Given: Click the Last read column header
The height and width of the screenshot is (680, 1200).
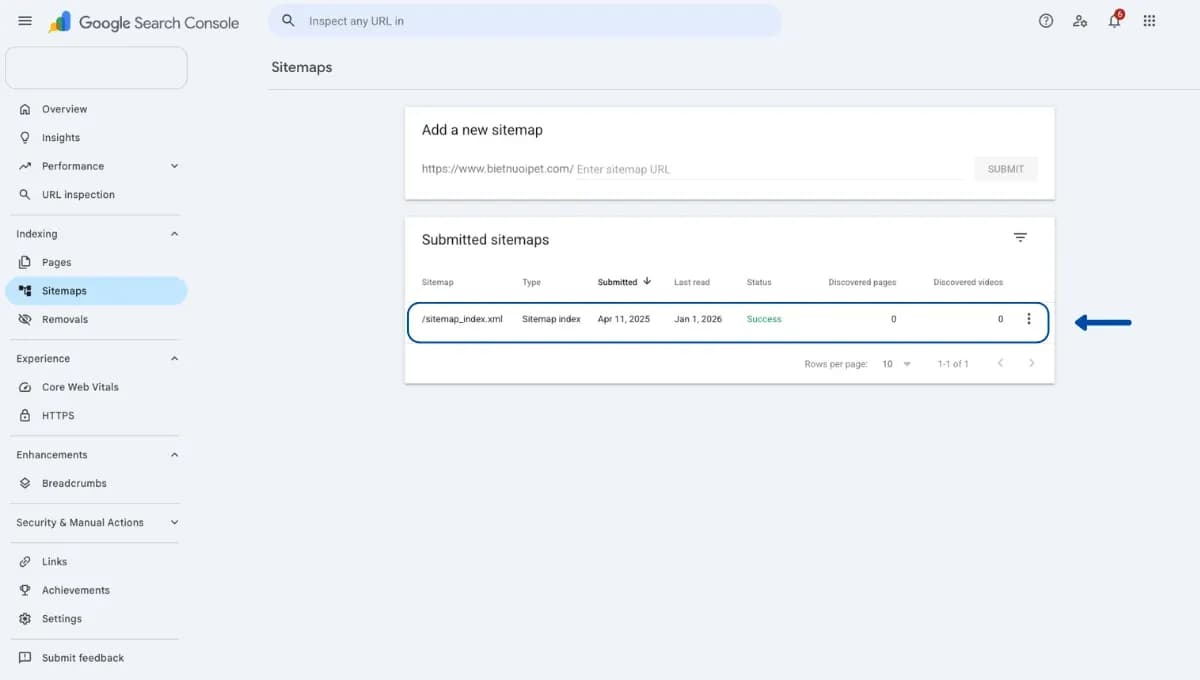Looking at the screenshot, I should pyautogui.click(x=692, y=282).
